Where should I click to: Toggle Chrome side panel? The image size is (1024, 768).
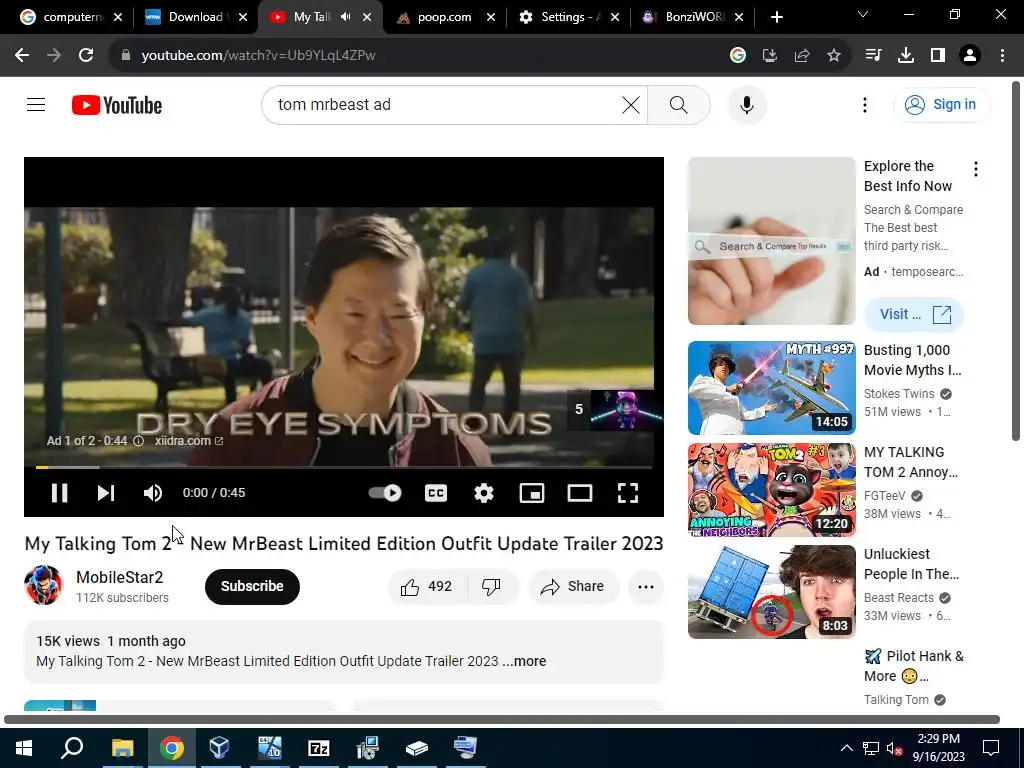[x=938, y=56]
